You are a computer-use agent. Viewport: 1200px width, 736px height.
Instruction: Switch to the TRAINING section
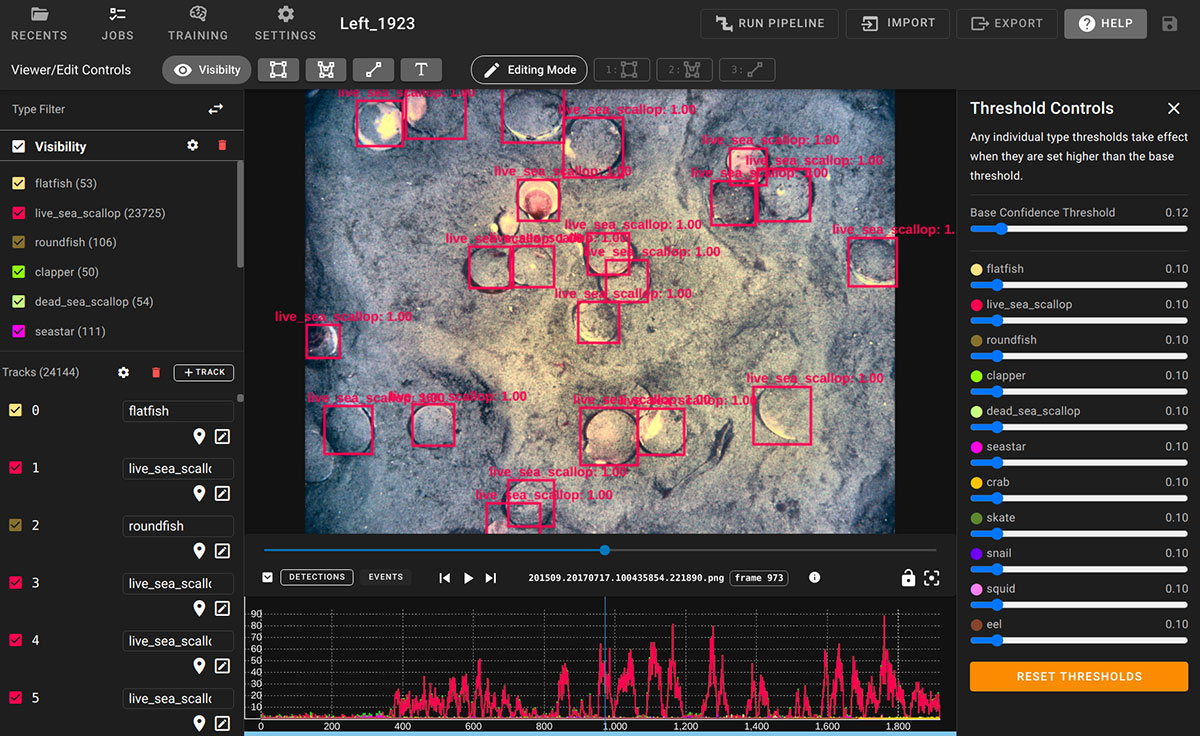197,22
